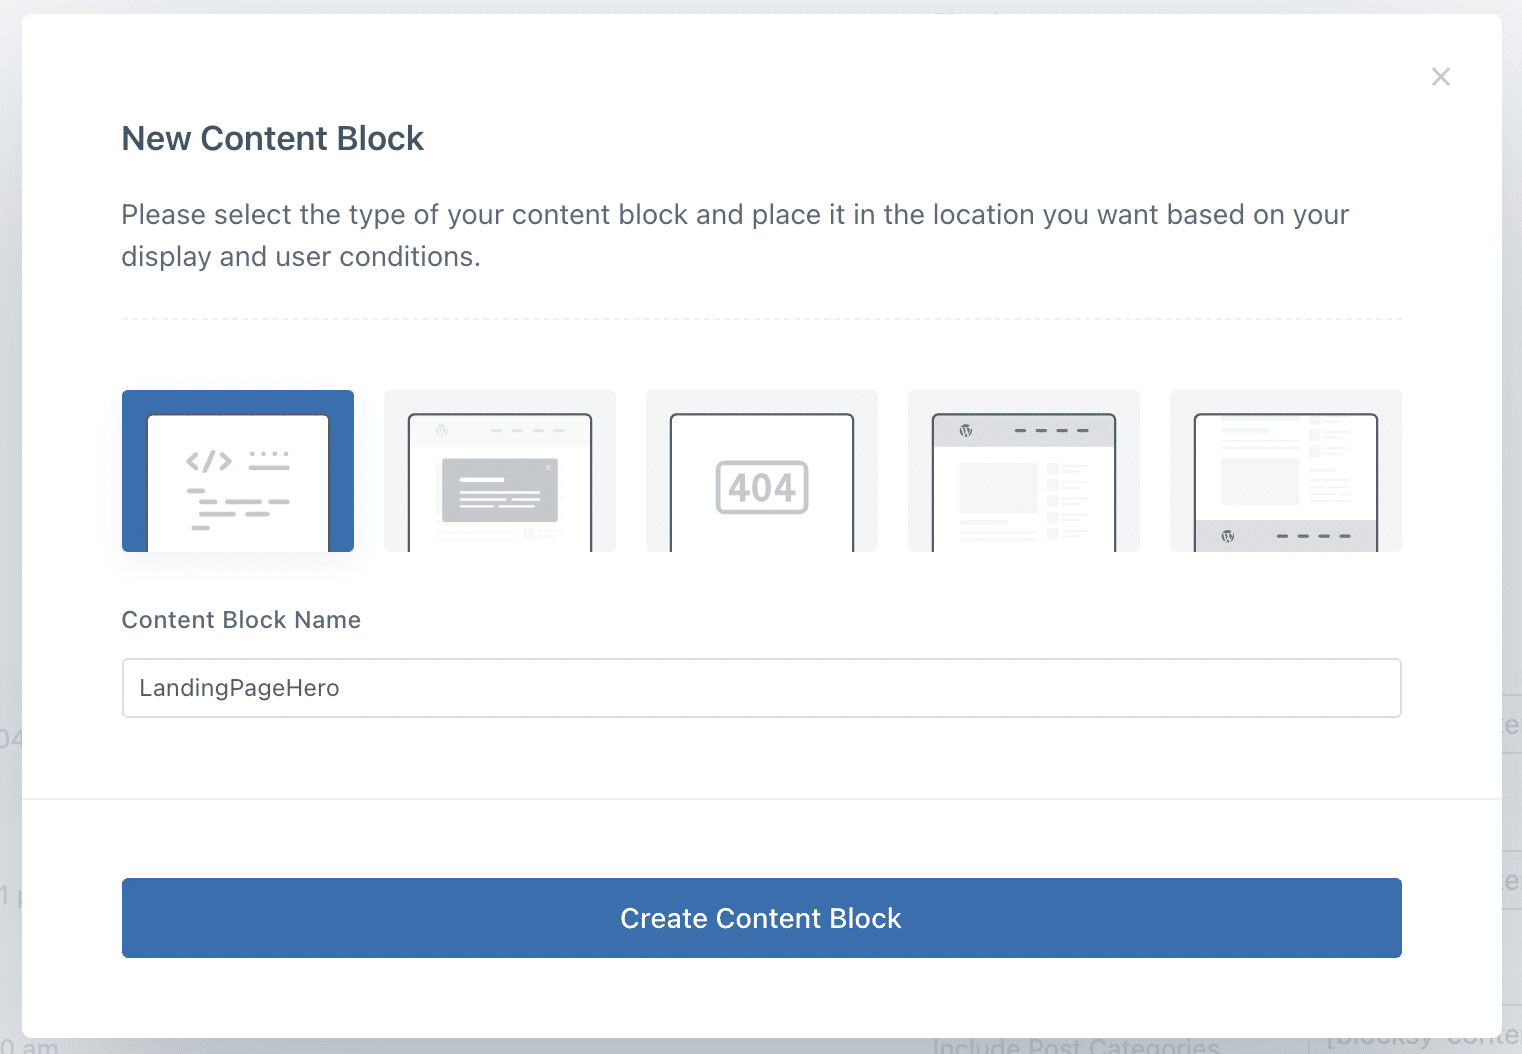Viewport: 1522px width, 1054px height.
Task: Click the WordPress logo on the header thumbnail
Action: coord(965,430)
